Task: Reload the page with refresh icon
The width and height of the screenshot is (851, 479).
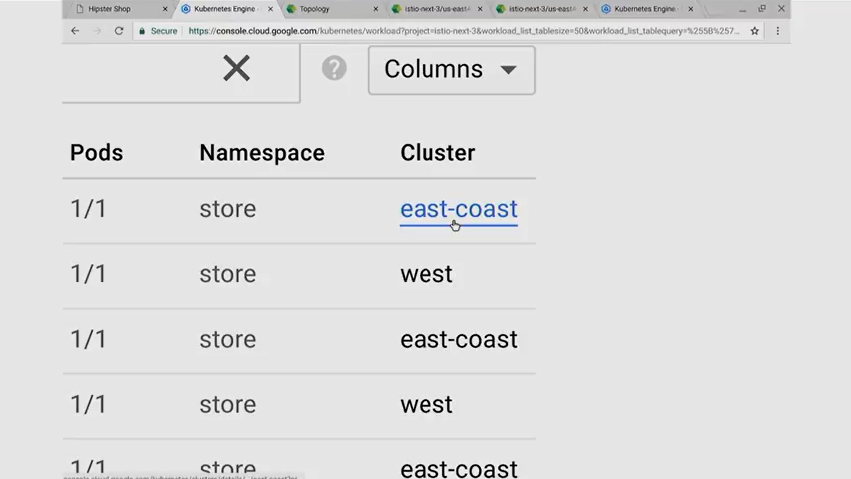Action: tap(119, 31)
